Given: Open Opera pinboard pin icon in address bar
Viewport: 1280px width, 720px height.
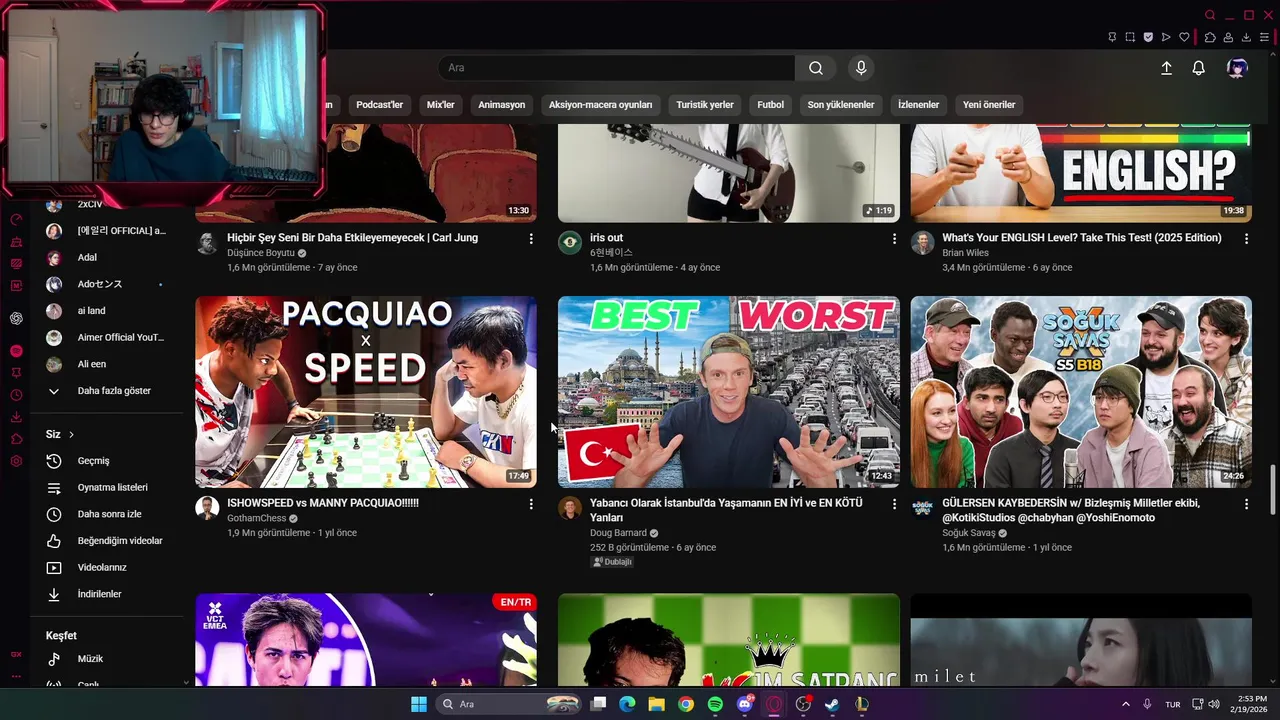Looking at the screenshot, I should (x=1112, y=37).
